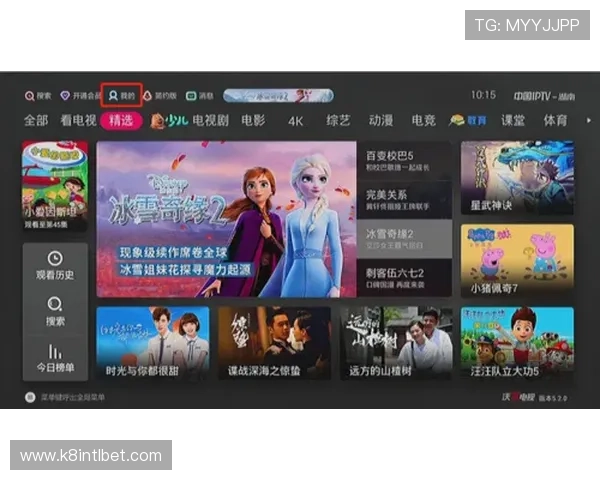Open 观看历史 clock icon in sidebar

[55, 258]
